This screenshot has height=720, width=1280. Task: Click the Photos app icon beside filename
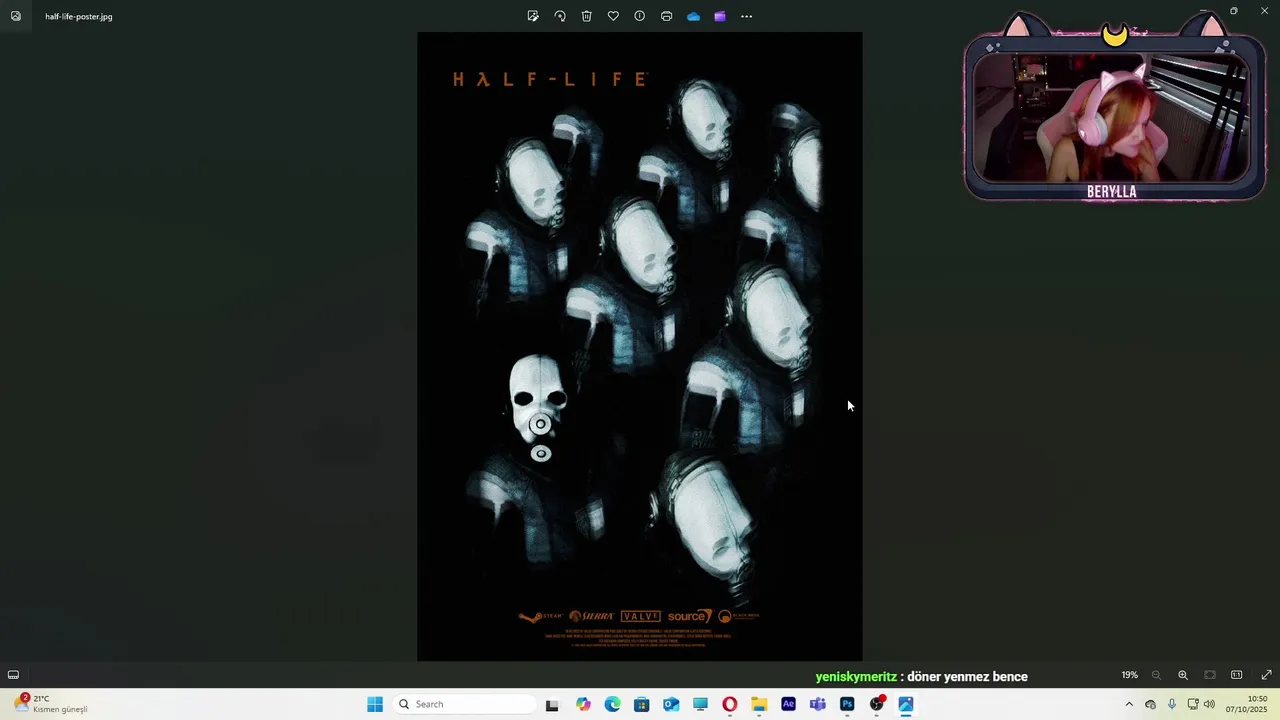point(16,16)
